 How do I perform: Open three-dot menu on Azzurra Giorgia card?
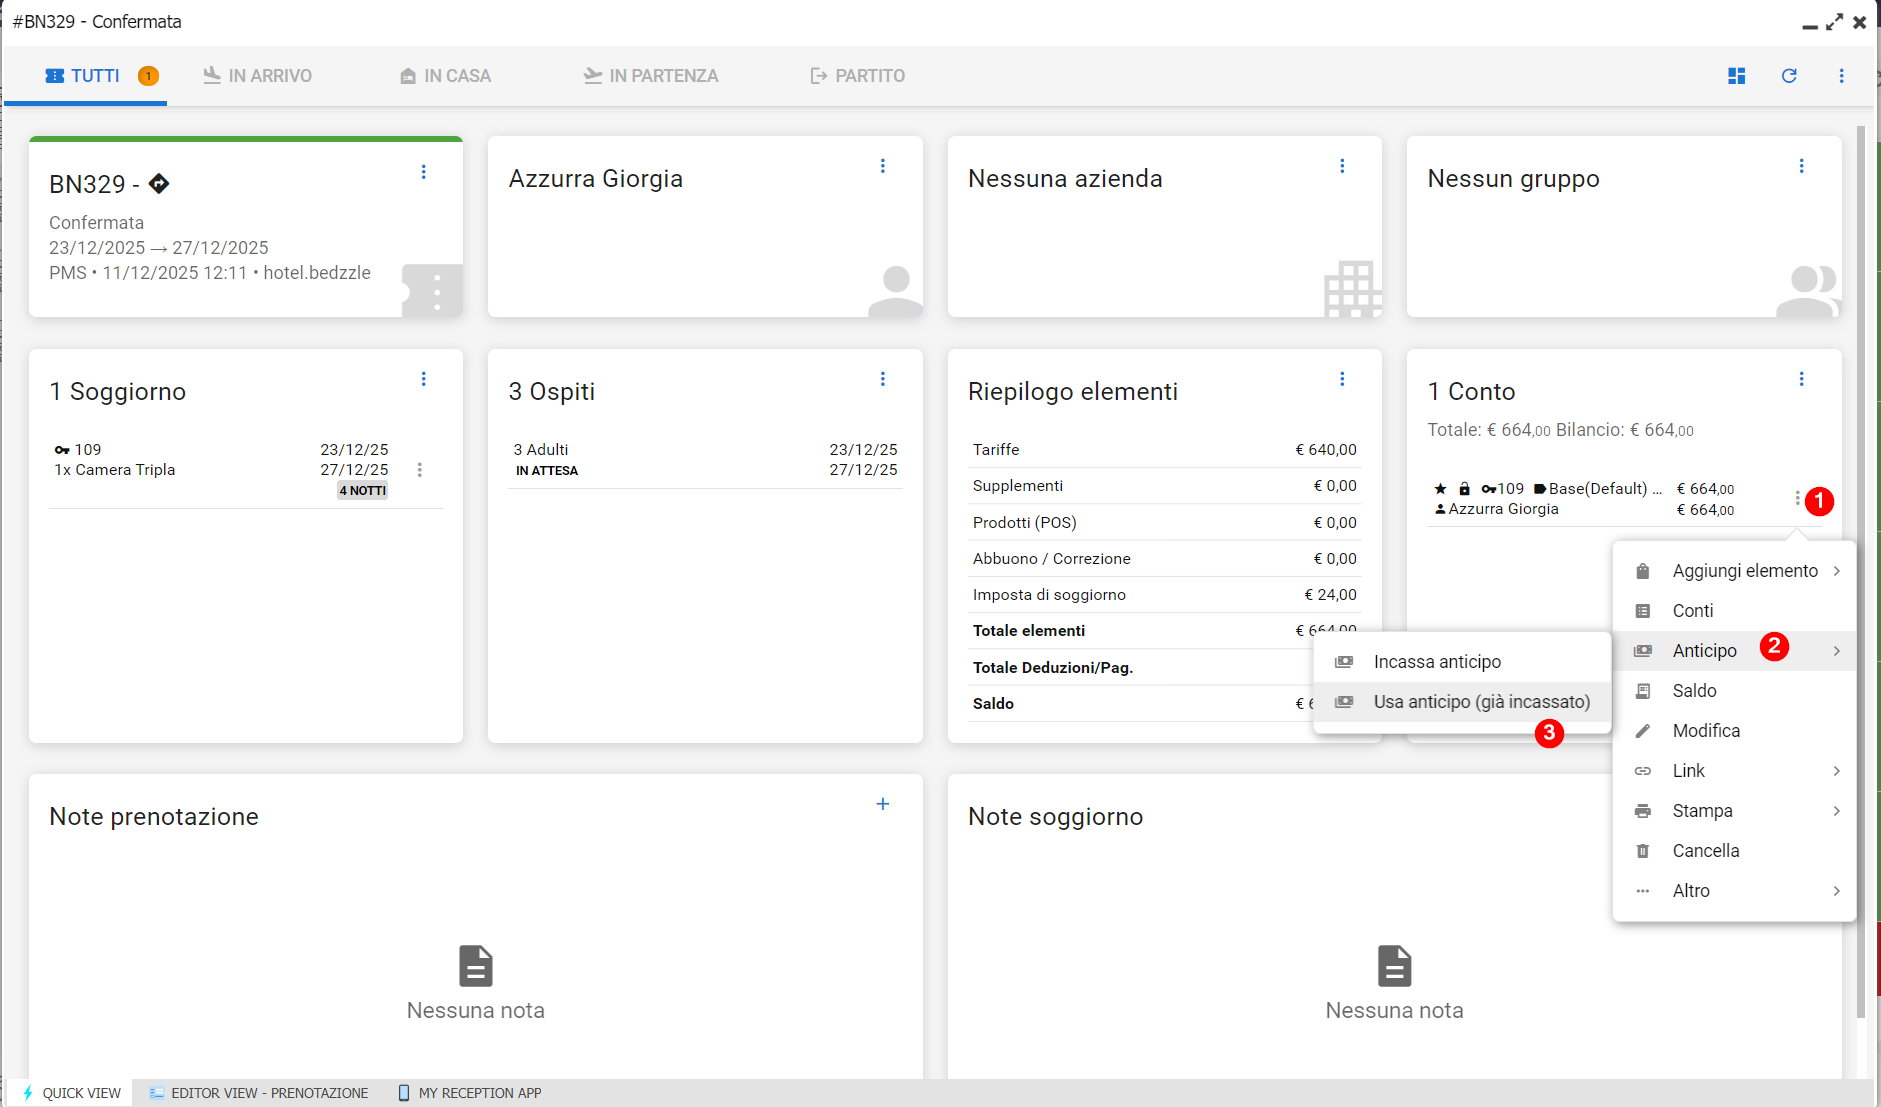(x=883, y=166)
